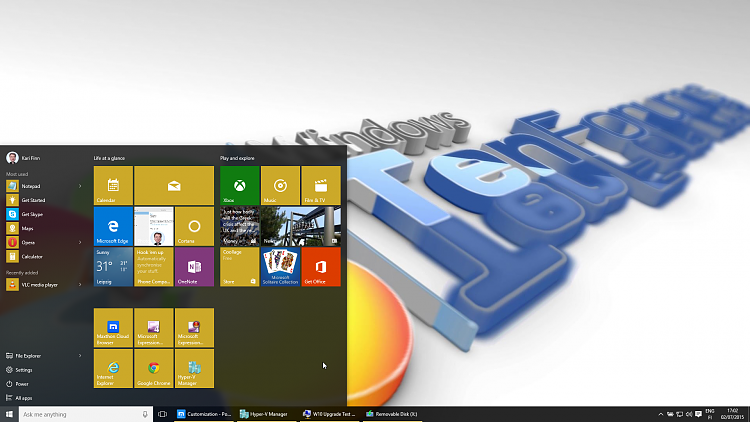The width and height of the screenshot is (750, 422).
Task: Open the Music tile
Action: pyautogui.click(x=280, y=186)
